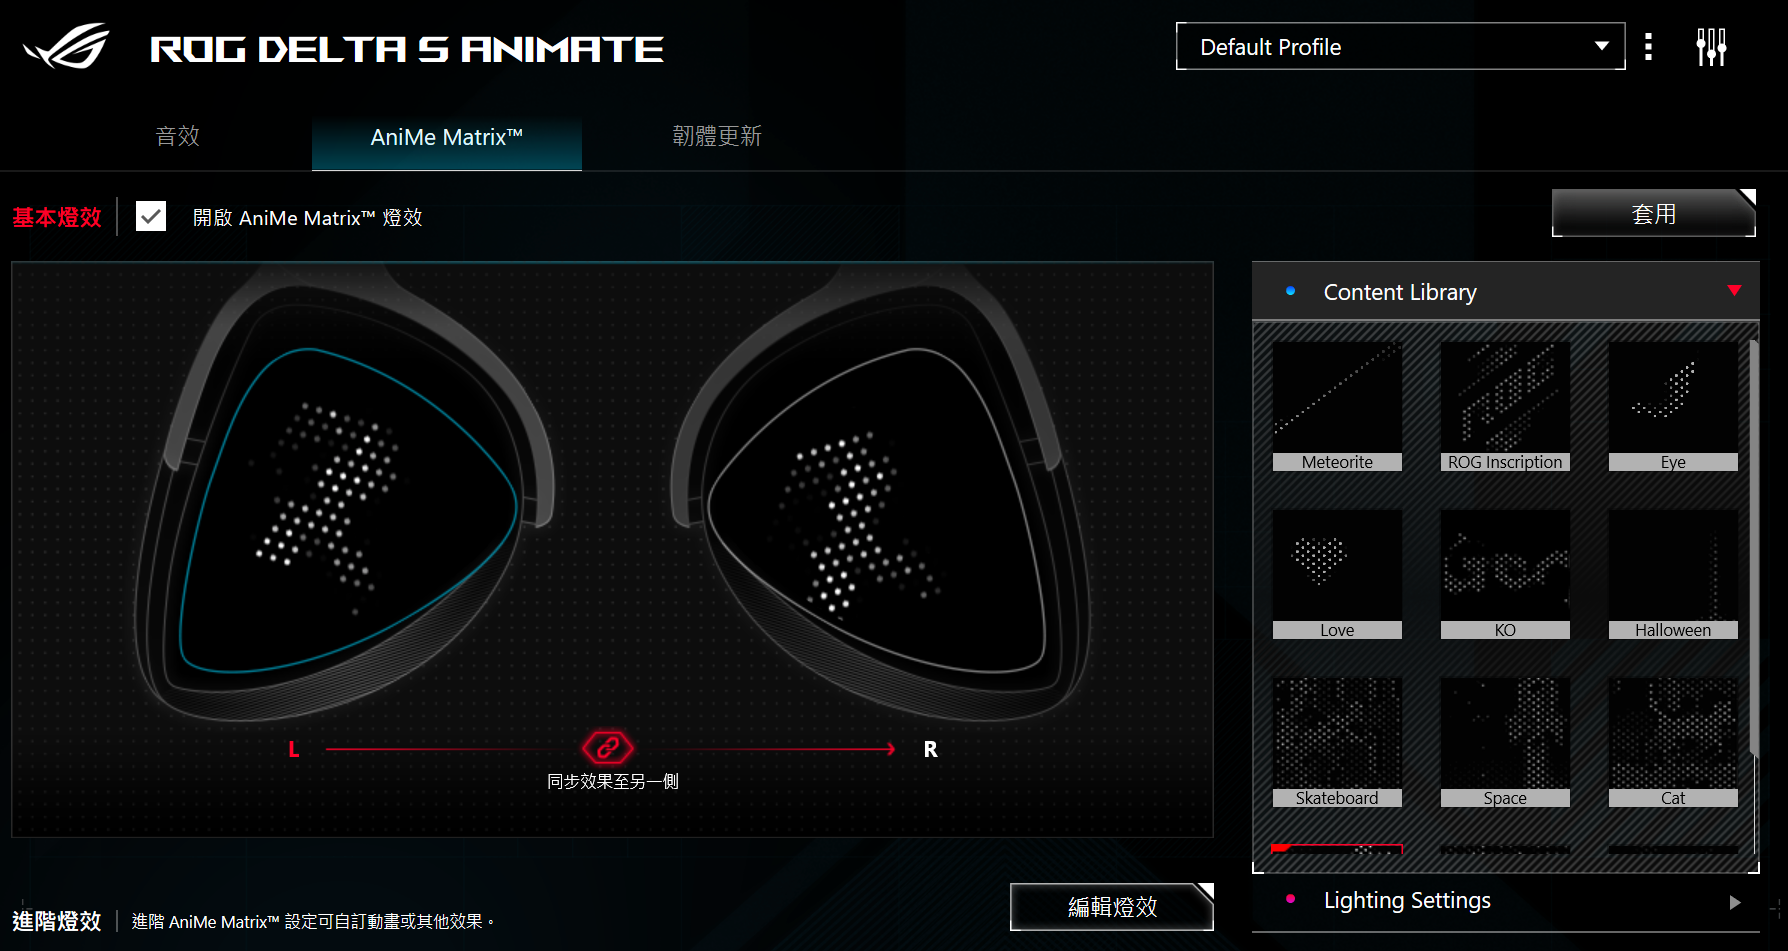Screen dimensions: 1788x951
Task: Select the left earcup matrix preview
Action: coord(348,510)
